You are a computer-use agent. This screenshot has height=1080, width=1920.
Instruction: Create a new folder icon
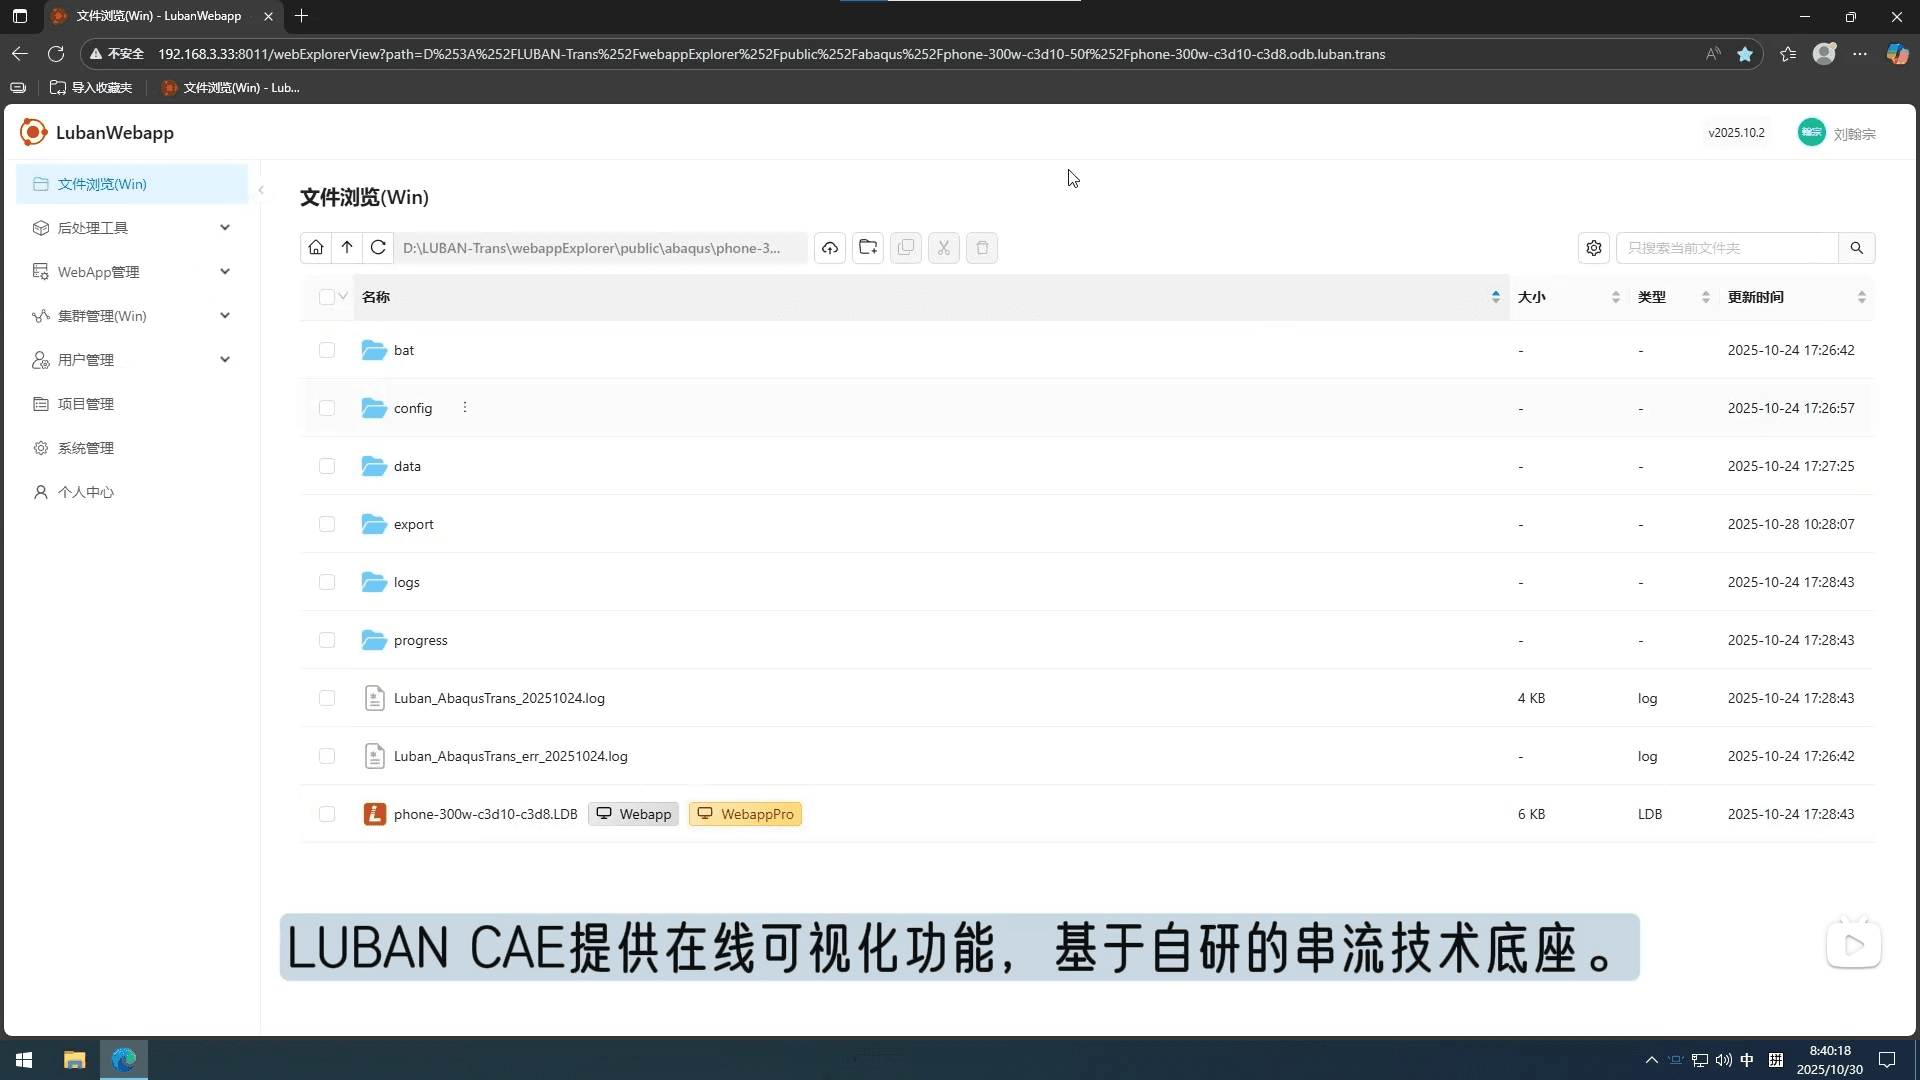(x=868, y=248)
